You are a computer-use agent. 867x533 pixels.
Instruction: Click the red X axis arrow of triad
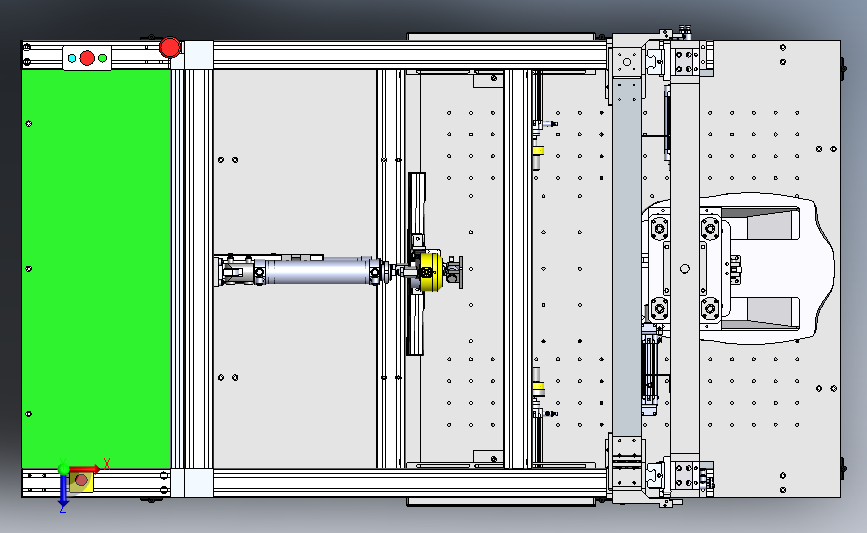tap(85, 469)
